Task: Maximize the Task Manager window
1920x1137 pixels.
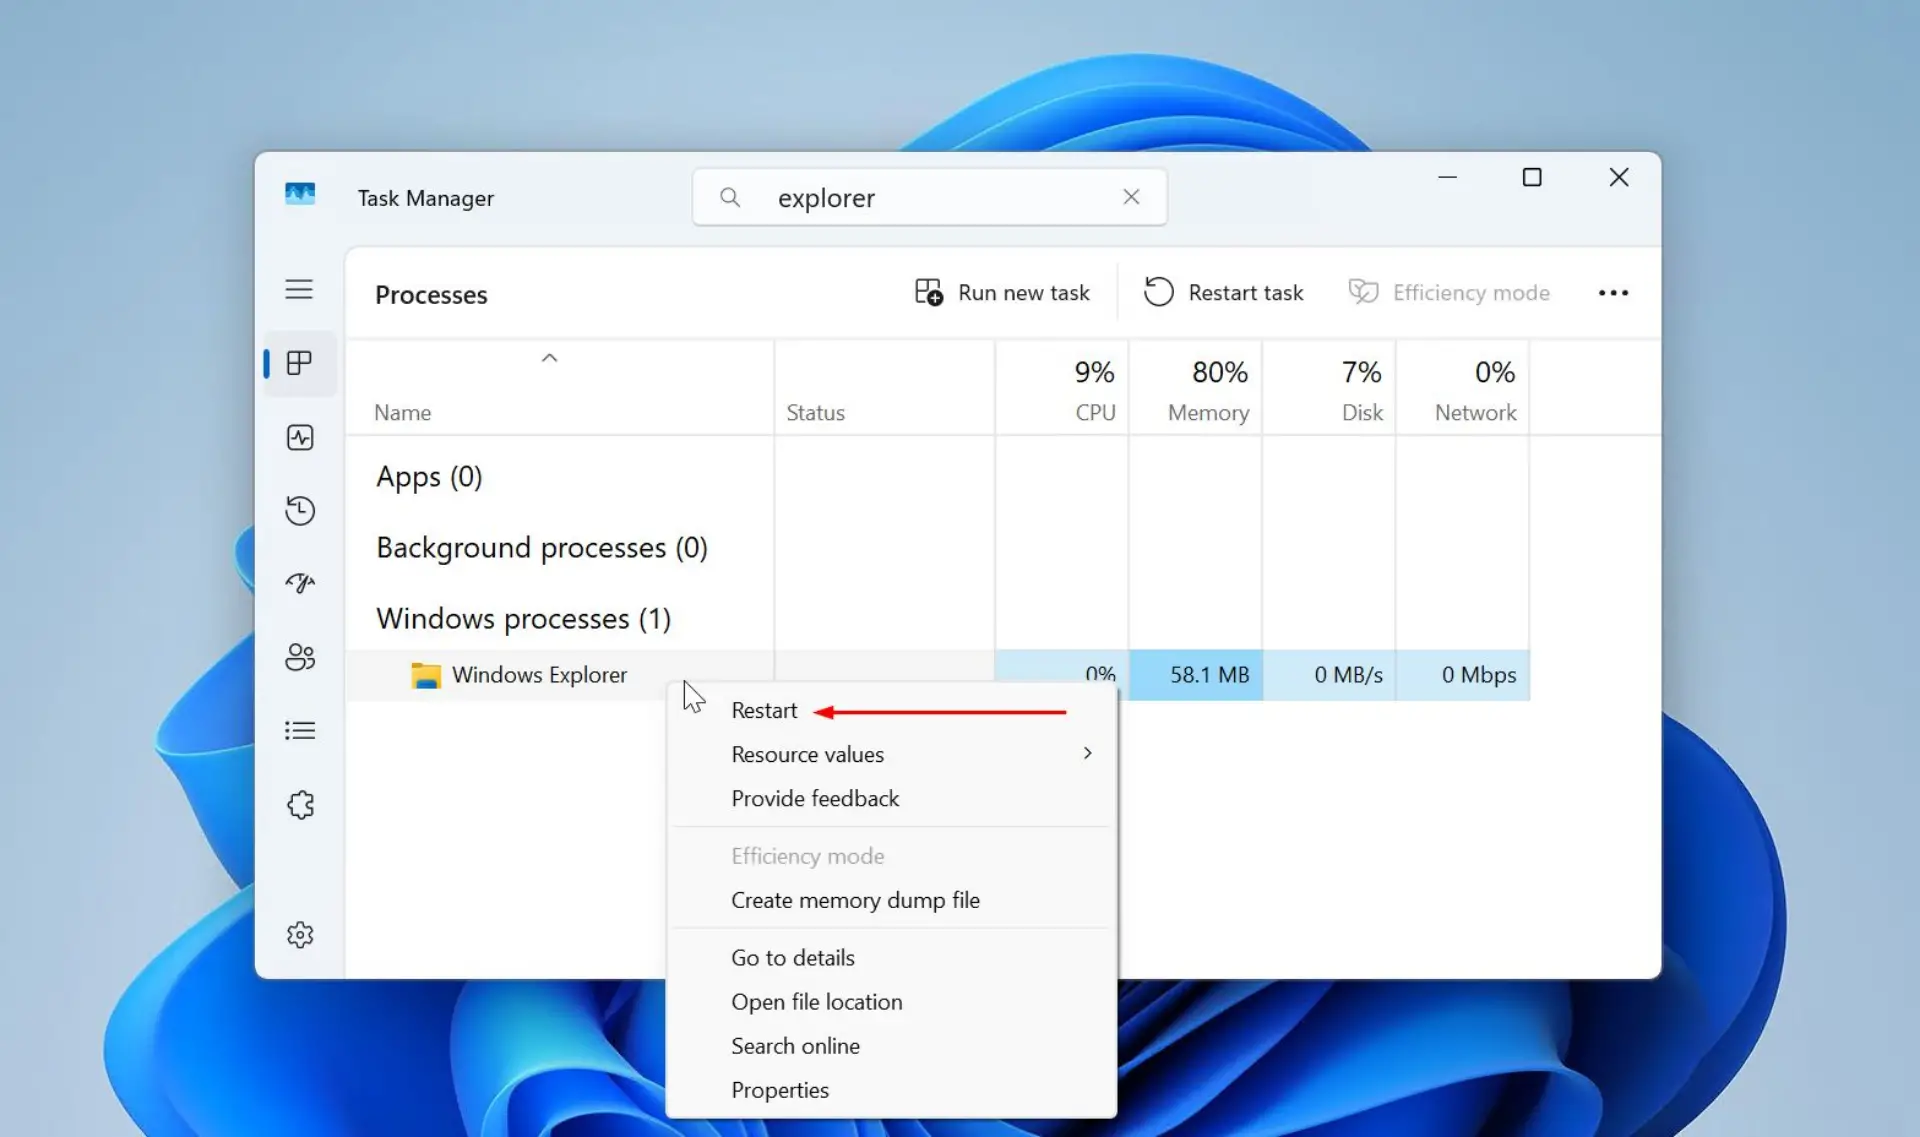Action: coord(1532,178)
